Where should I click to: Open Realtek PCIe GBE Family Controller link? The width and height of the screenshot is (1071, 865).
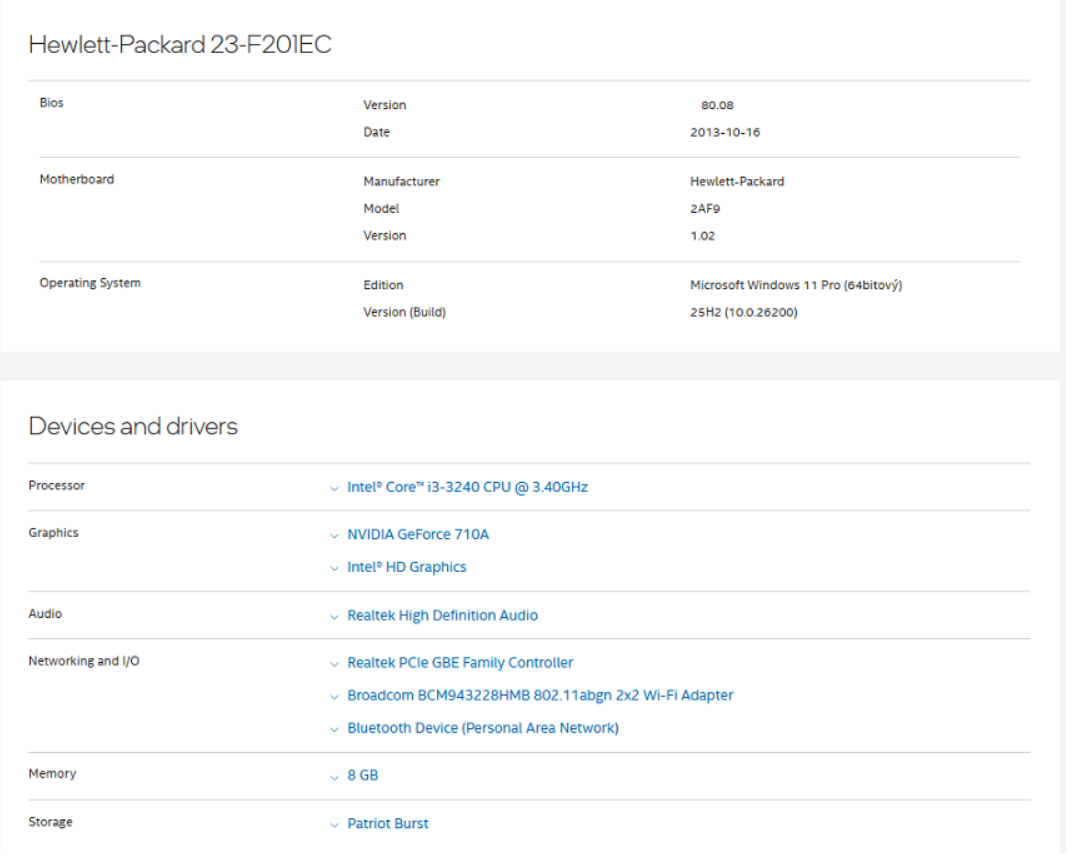click(460, 663)
